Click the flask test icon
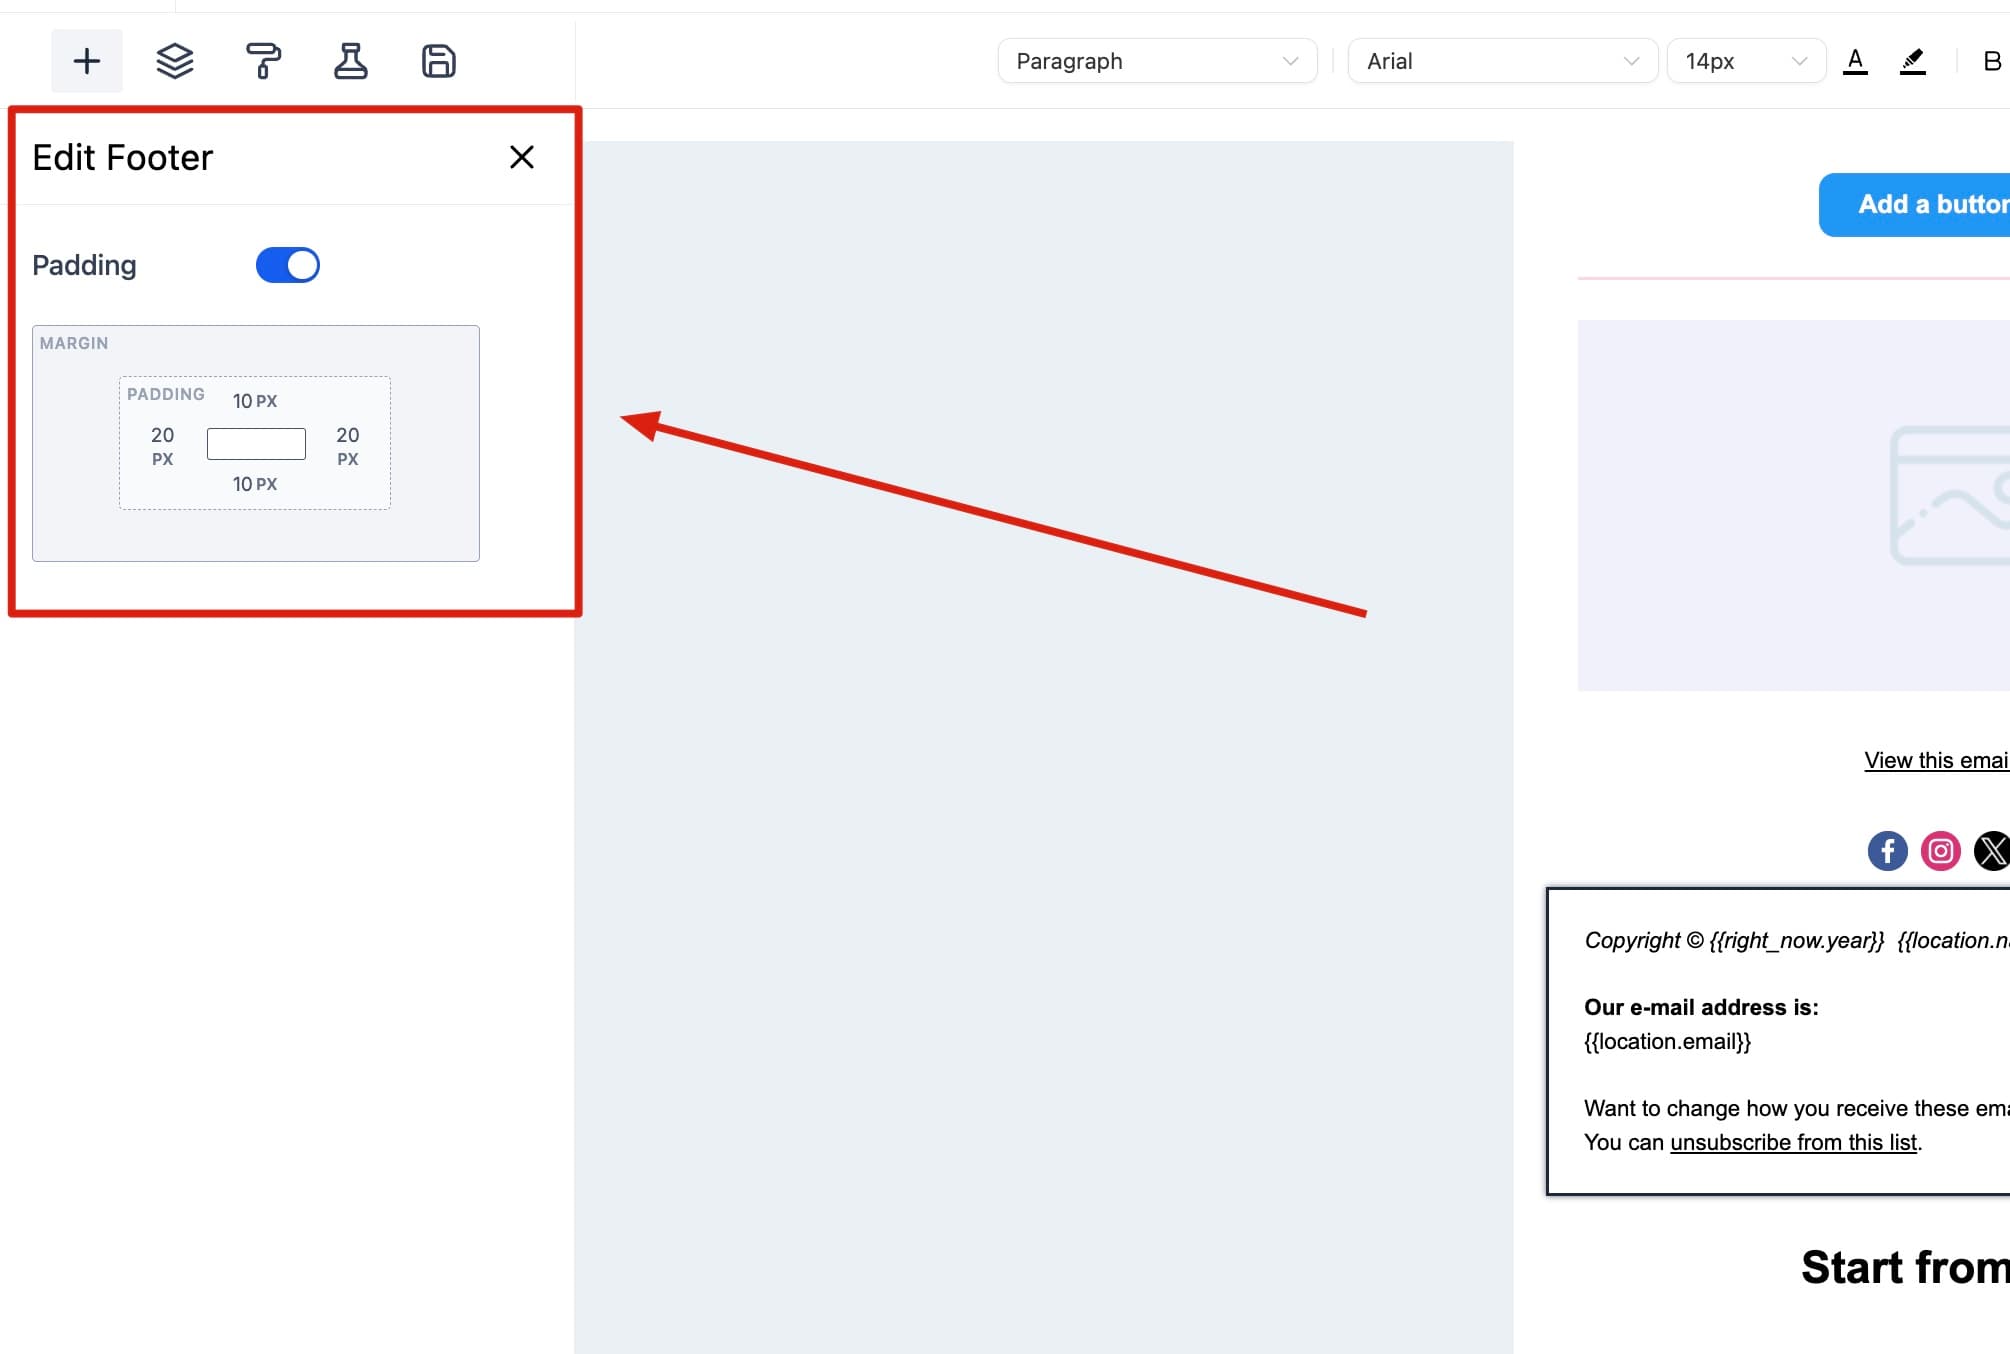This screenshot has width=2010, height=1354. click(350, 61)
